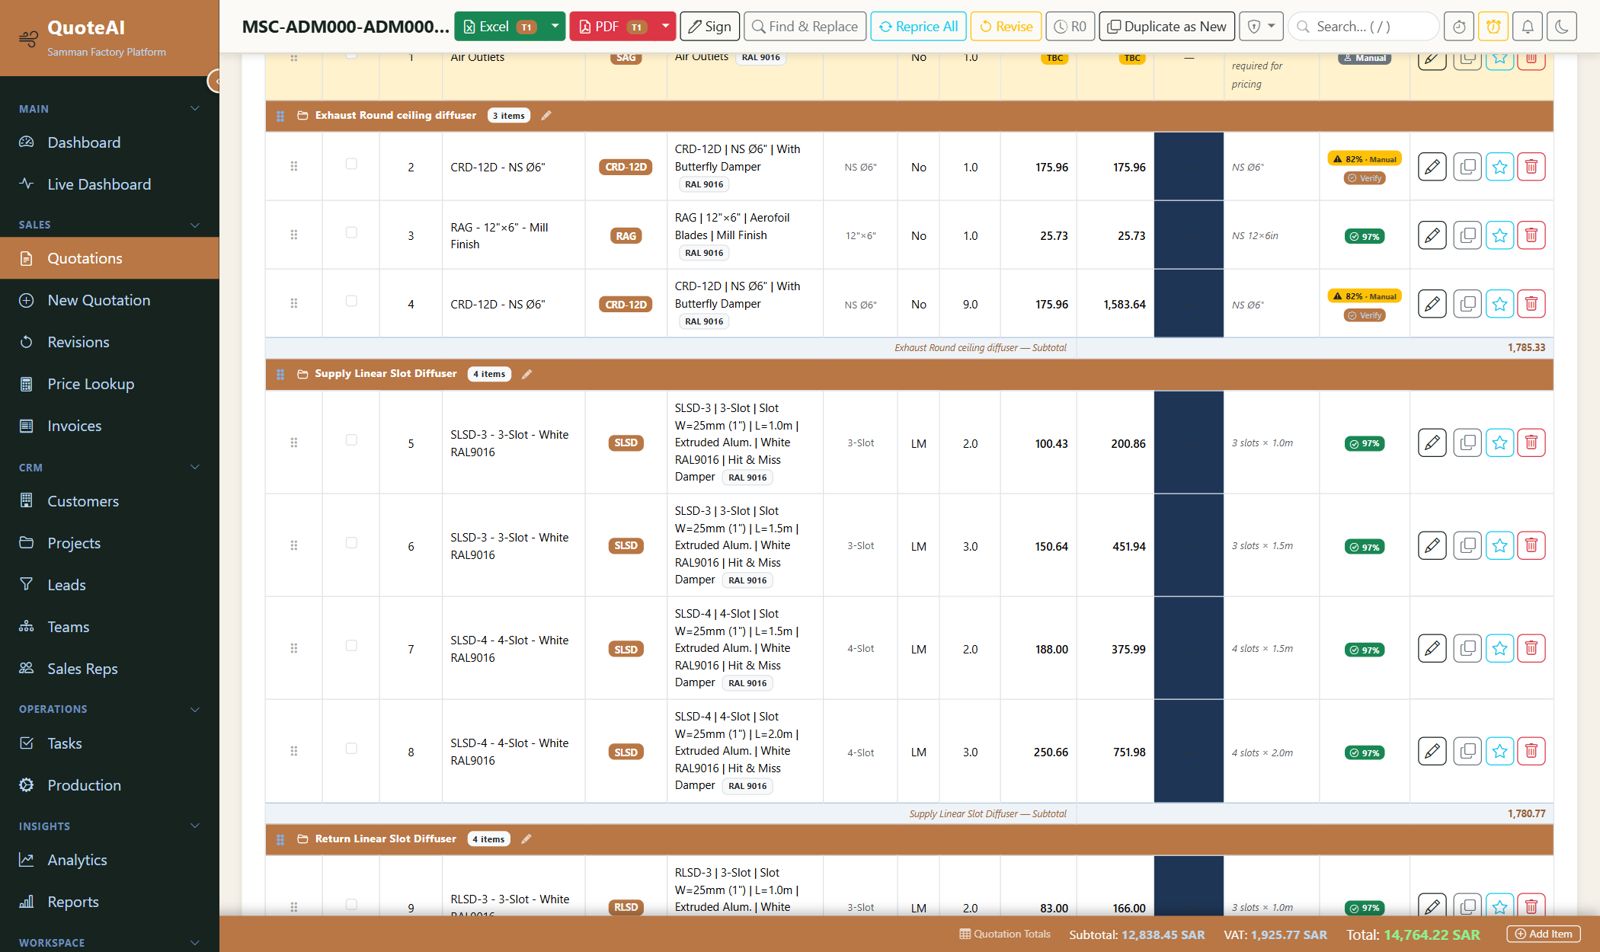Open Find & Replace

(x=805, y=27)
